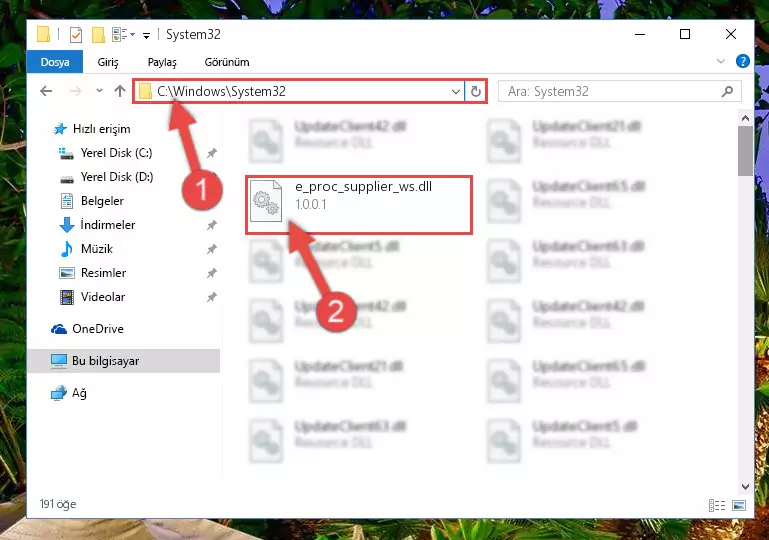The image size is (769, 540).
Task: Click the folder icon in title bar
Action: coord(43,34)
